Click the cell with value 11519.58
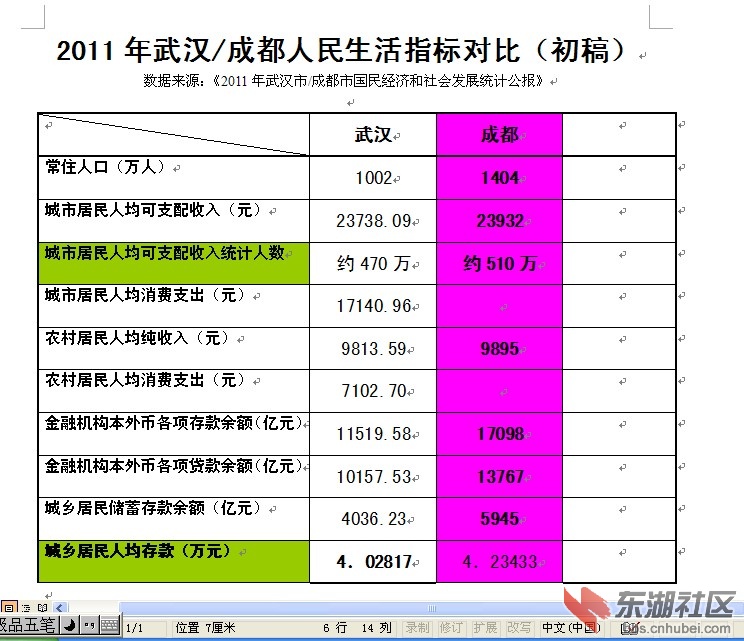 [373, 434]
